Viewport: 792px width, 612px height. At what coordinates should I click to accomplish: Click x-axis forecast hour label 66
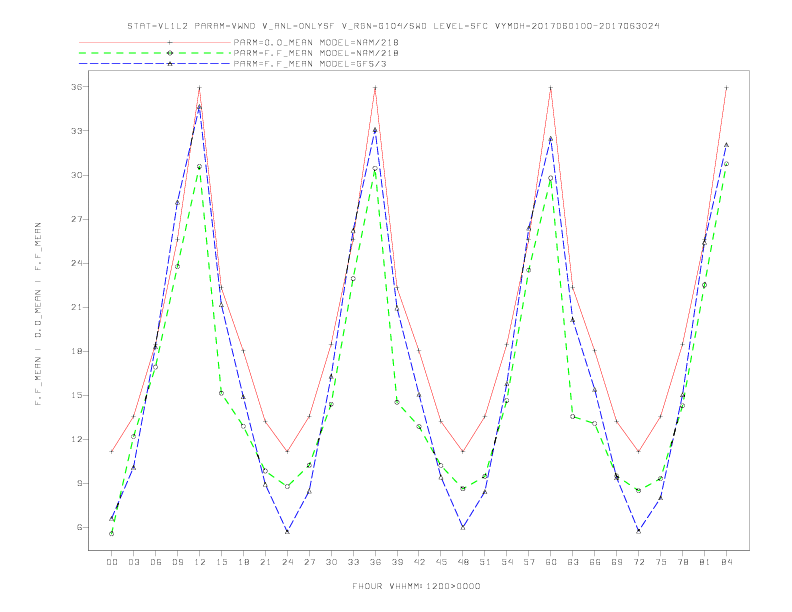(595, 562)
